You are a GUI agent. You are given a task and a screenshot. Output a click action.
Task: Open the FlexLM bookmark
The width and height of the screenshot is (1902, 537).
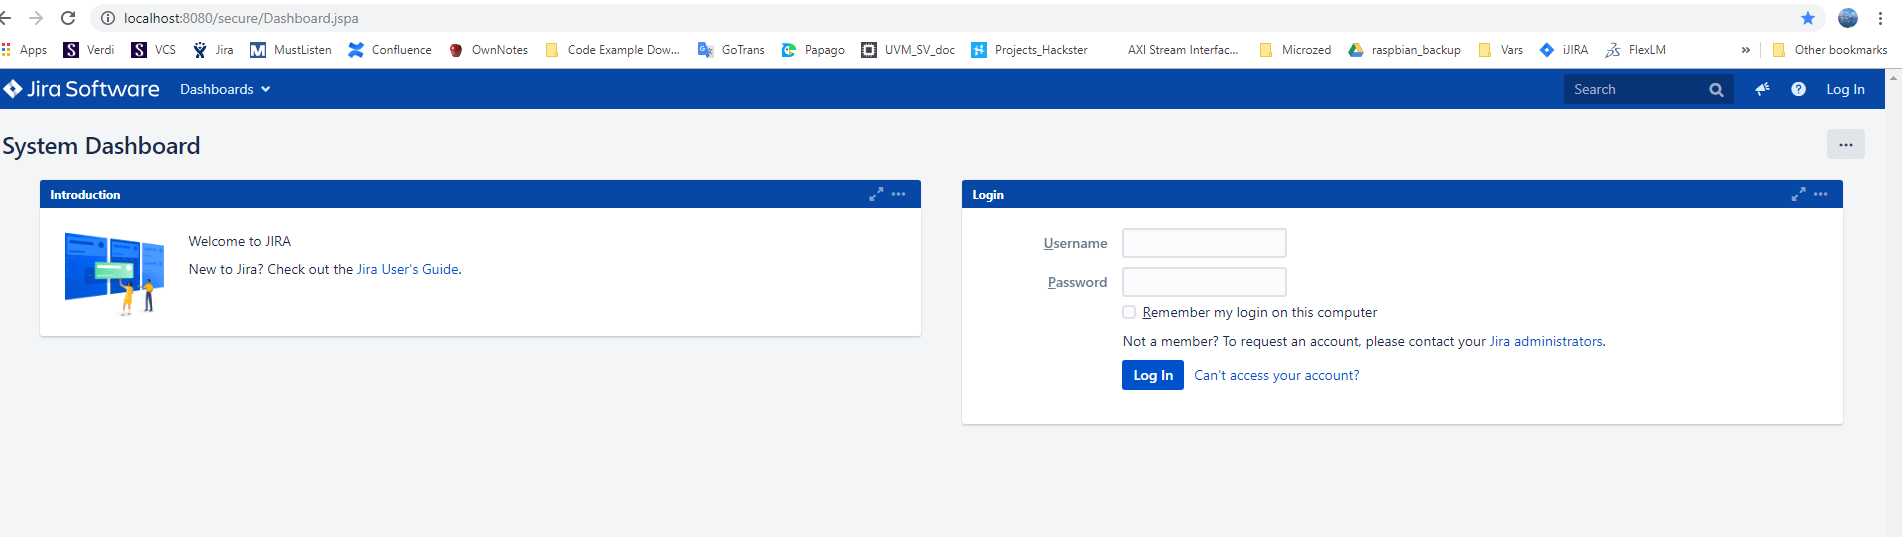(x=1636, y=50)
